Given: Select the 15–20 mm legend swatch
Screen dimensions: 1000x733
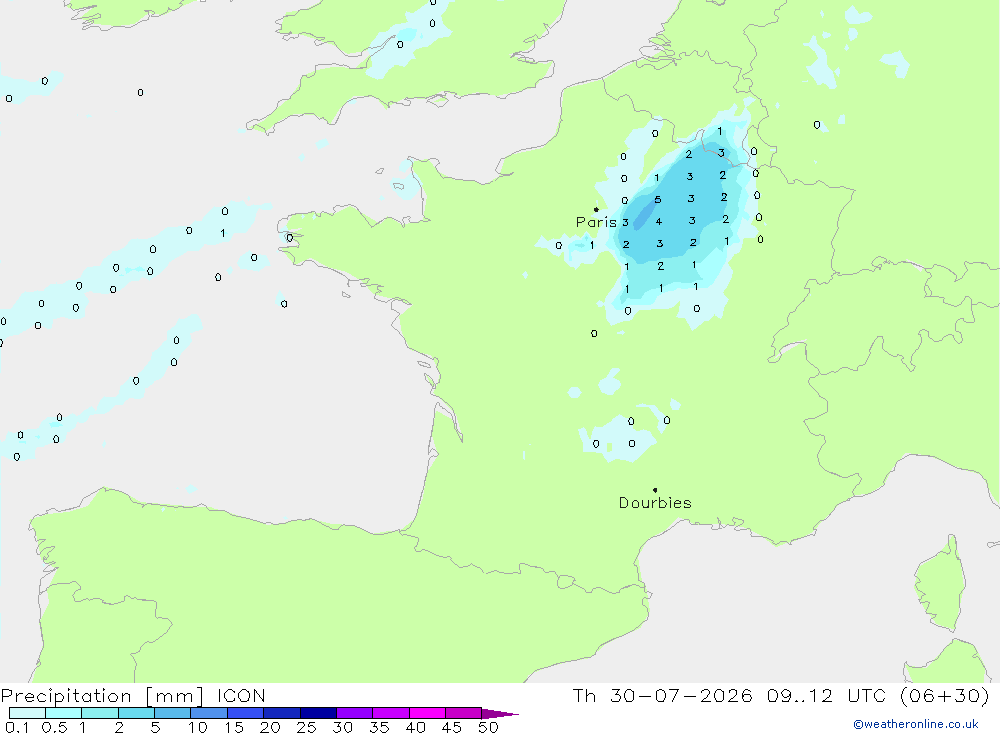Looking at the screenshot, I should tap(246, 713).
